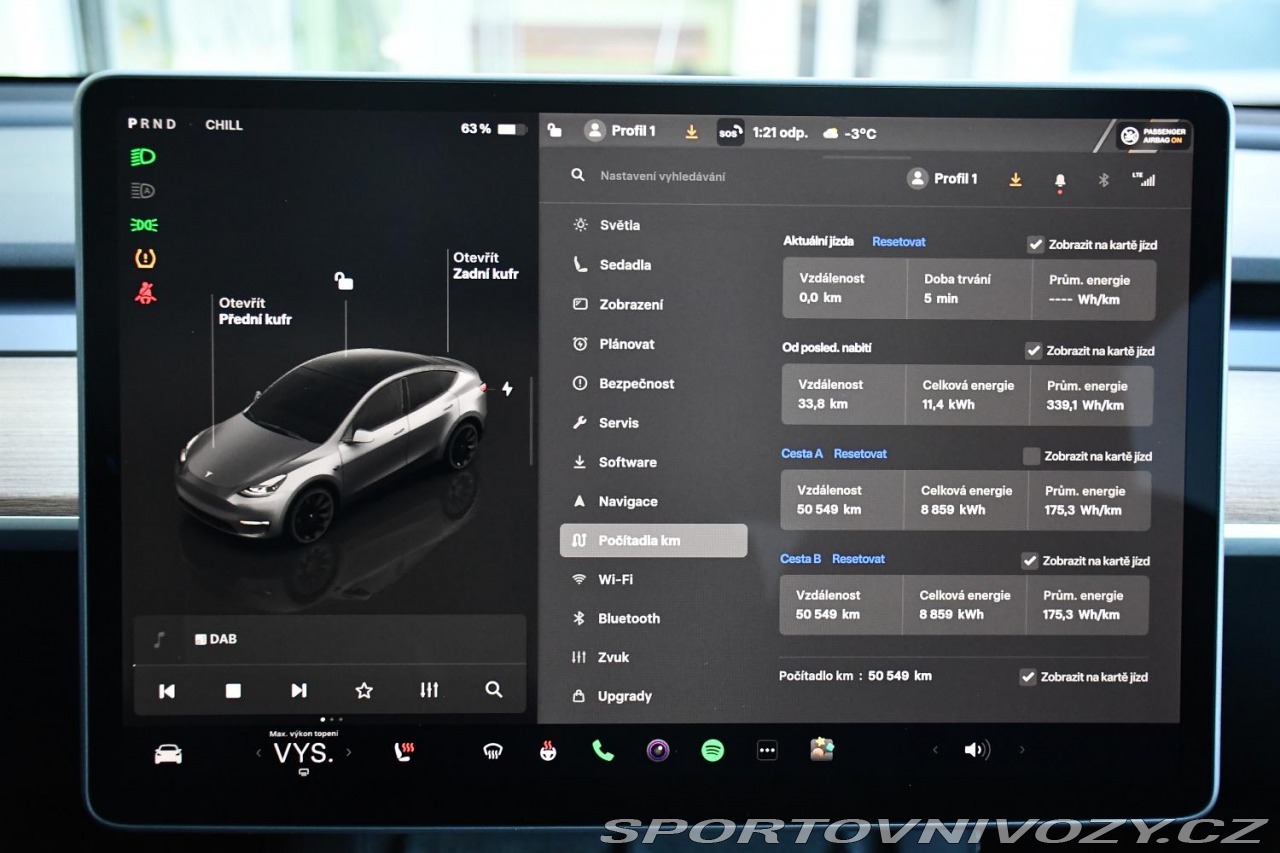The height and width of the screenshot is (853, 1280).
Task: Open car controls via car icon
Action: 168,754
